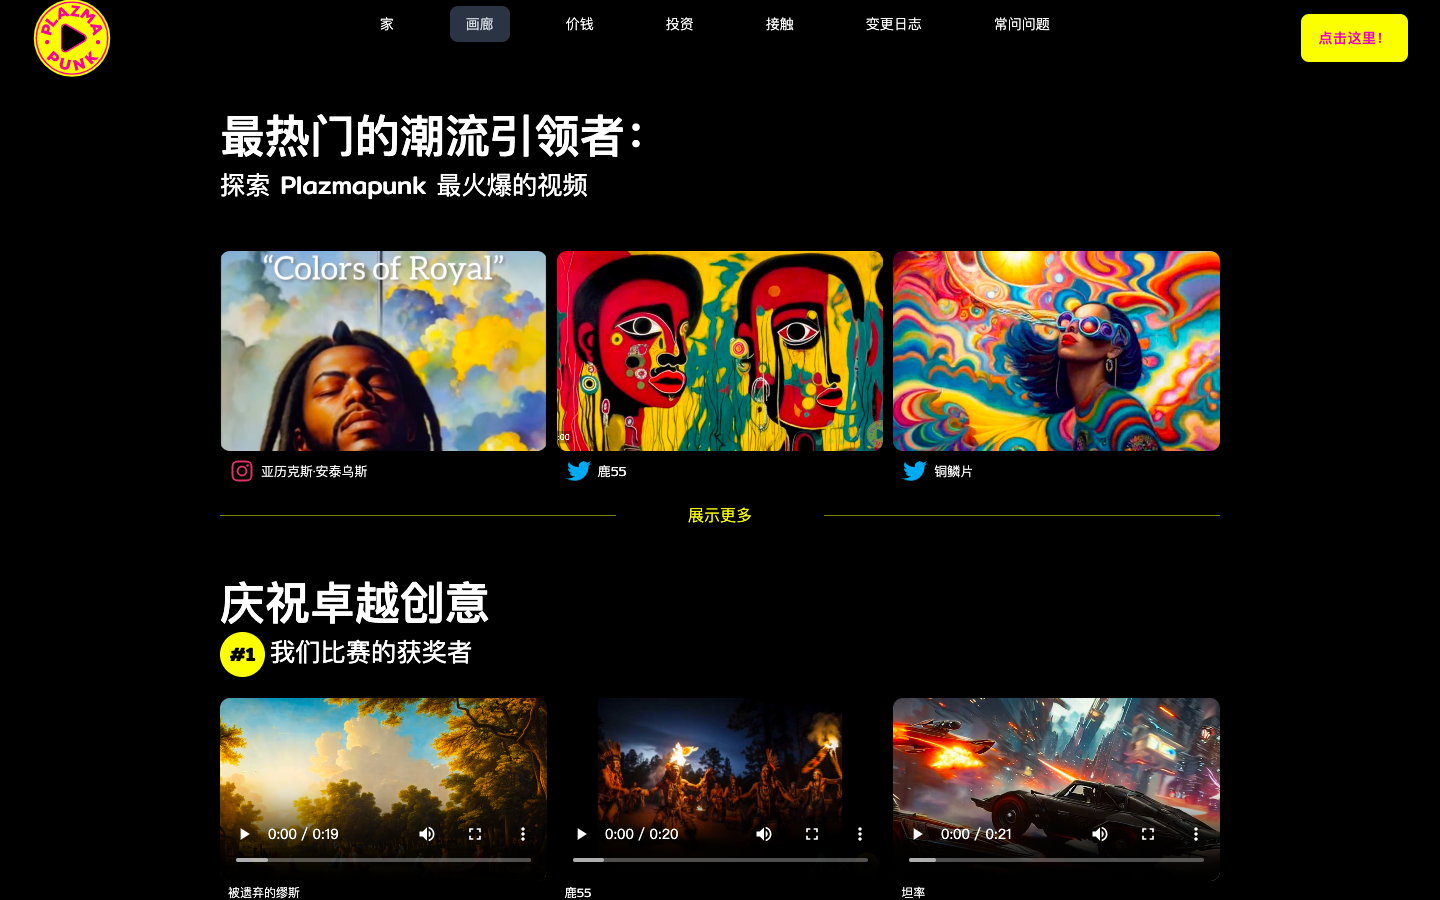The height and width of the screenshot is (900, 1440).
Task: Enter fullscreen on the 0:20 video
Action: click(x=812, y=834)
